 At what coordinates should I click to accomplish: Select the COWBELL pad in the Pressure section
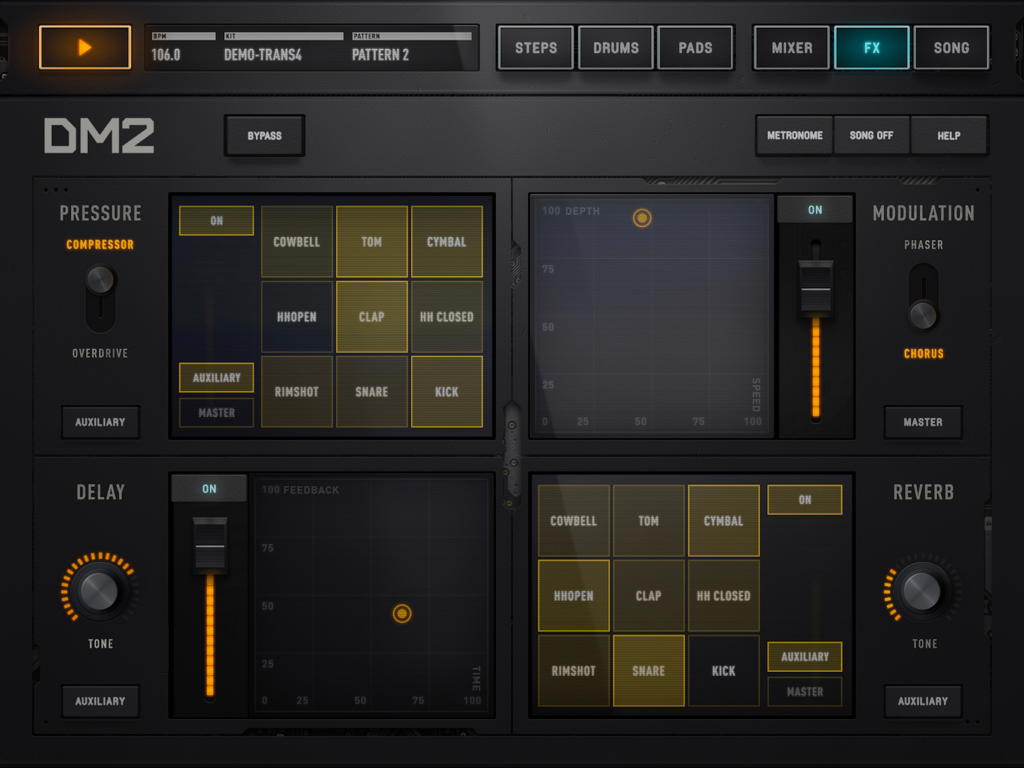click(296, 241)
